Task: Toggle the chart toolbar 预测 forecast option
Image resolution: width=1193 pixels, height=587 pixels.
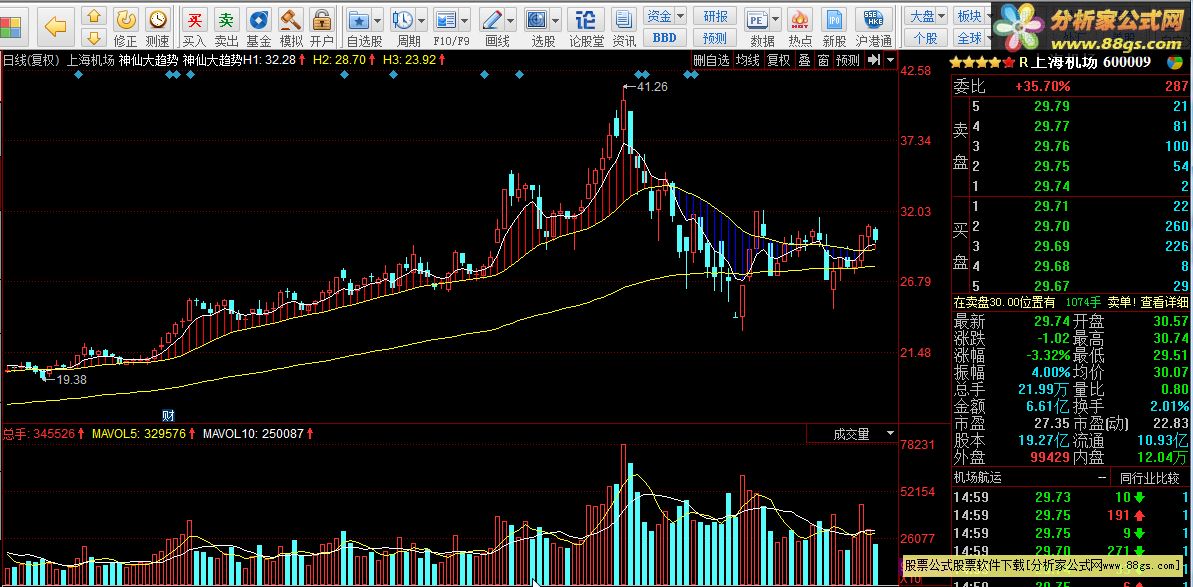Action: (848, 60)
